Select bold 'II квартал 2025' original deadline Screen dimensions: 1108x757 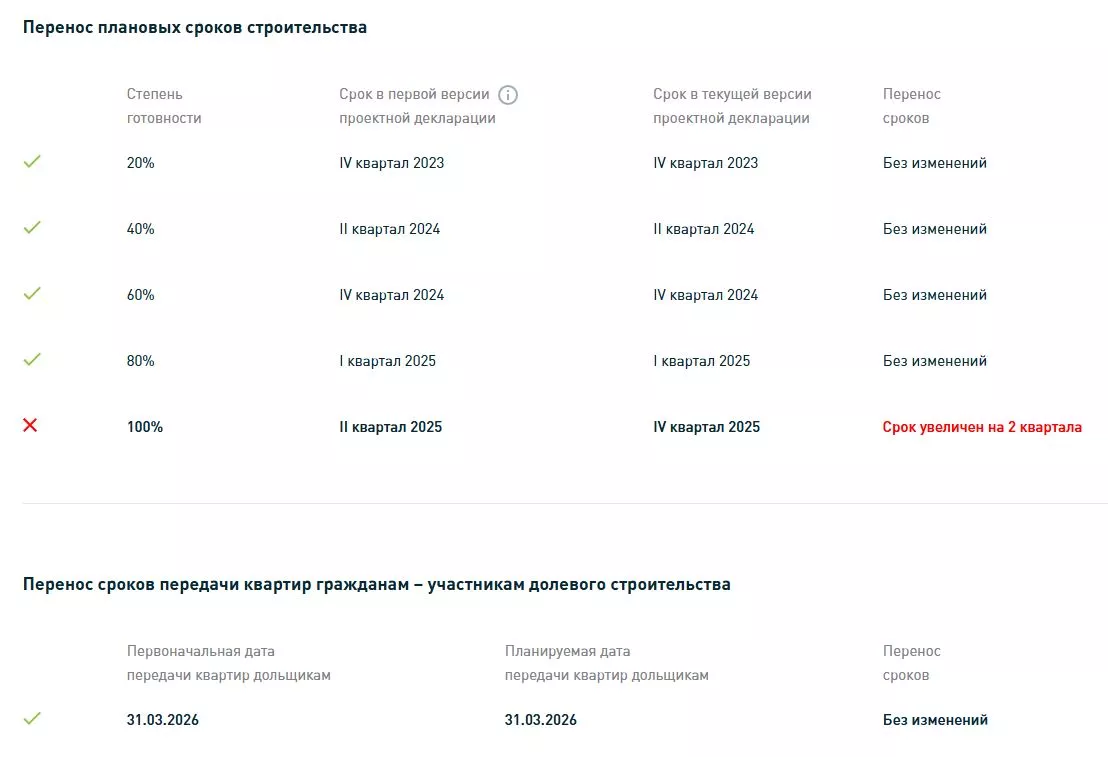(391, 427)
